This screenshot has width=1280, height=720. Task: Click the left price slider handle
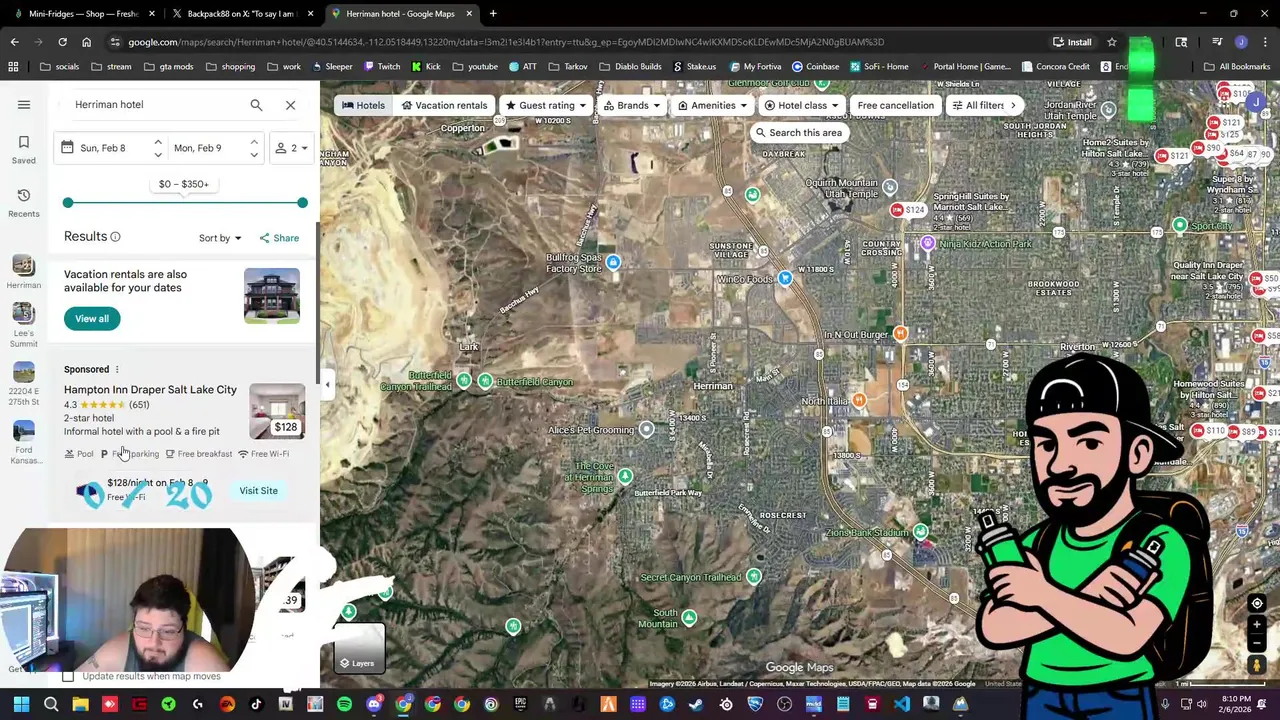pos(68,203)
